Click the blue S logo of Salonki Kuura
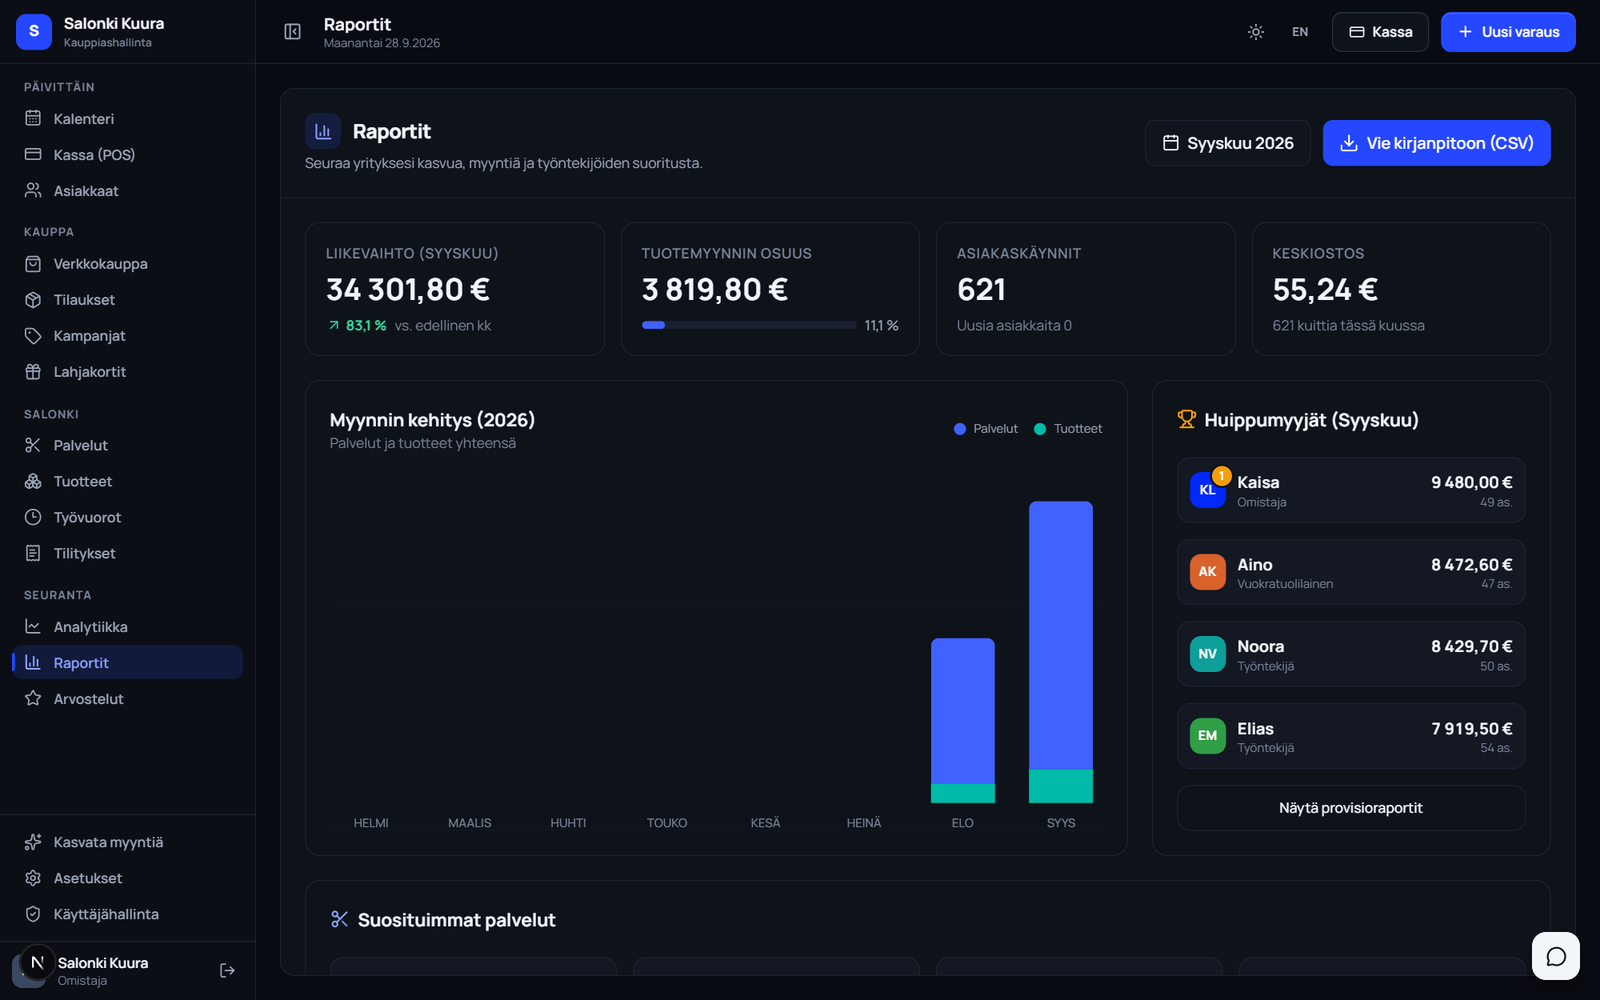 [34, 32]
